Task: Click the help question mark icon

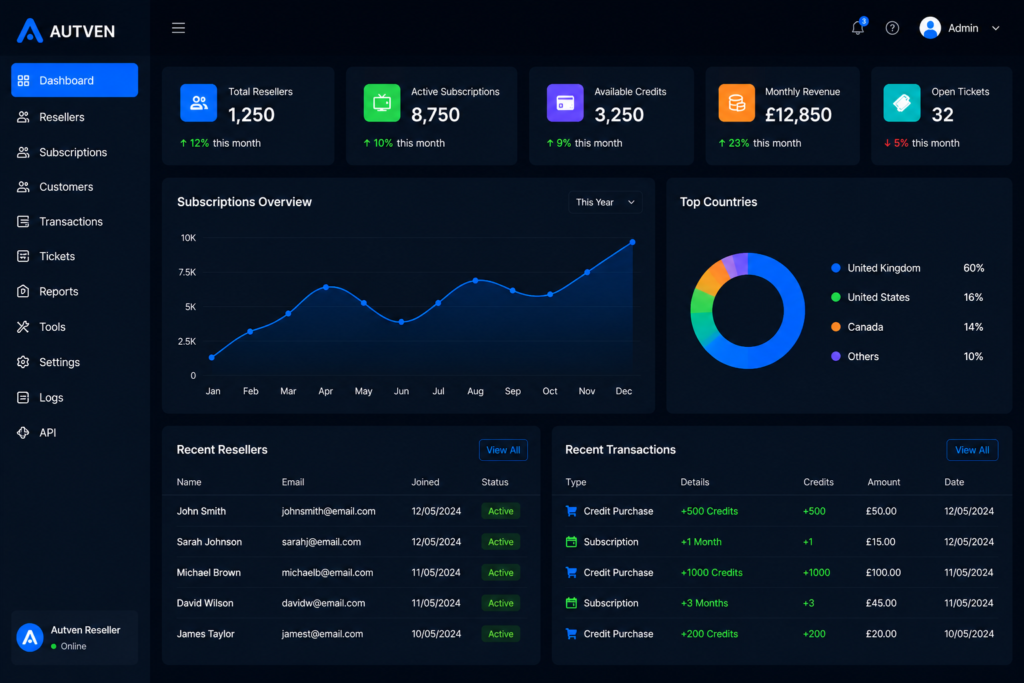Action: pyautogui.click(x=892, y=28)
